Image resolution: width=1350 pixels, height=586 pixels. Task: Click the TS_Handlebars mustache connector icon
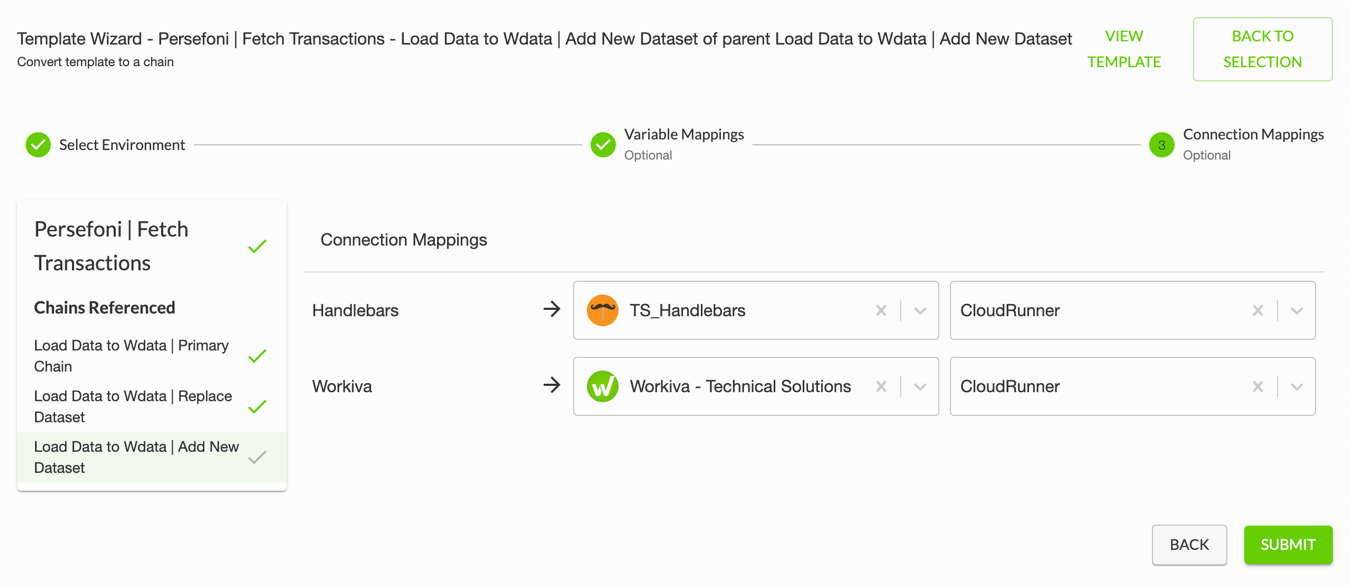pos(603,310)
